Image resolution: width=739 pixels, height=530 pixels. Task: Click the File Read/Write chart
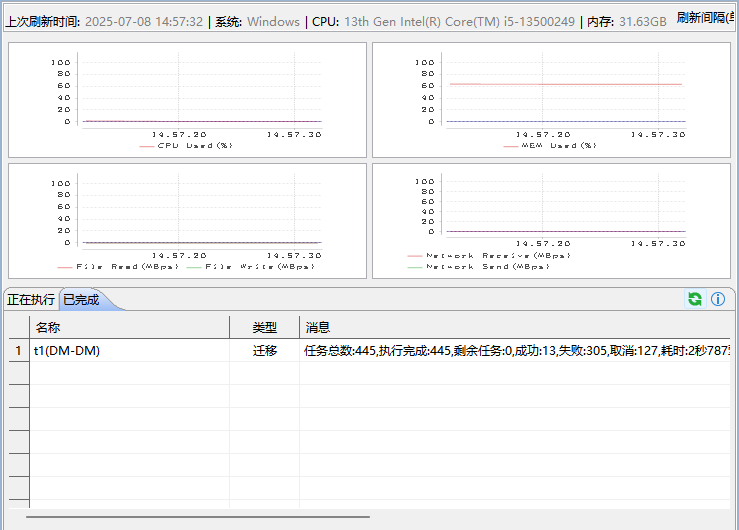(185, 220)
